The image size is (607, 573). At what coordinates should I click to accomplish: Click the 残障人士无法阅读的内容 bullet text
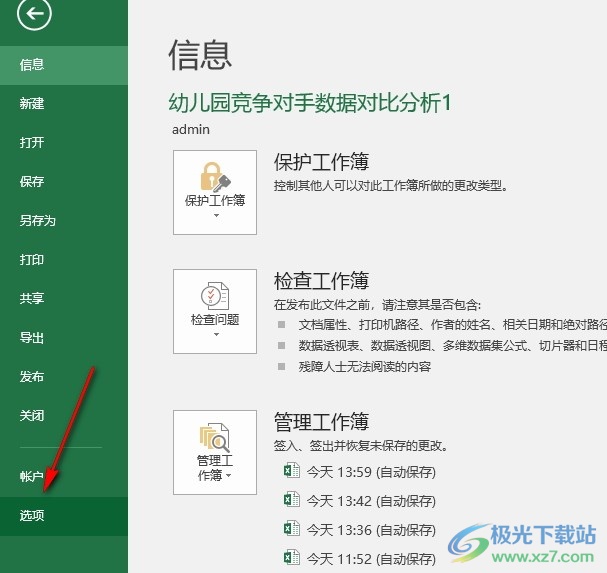coord(365,367)
